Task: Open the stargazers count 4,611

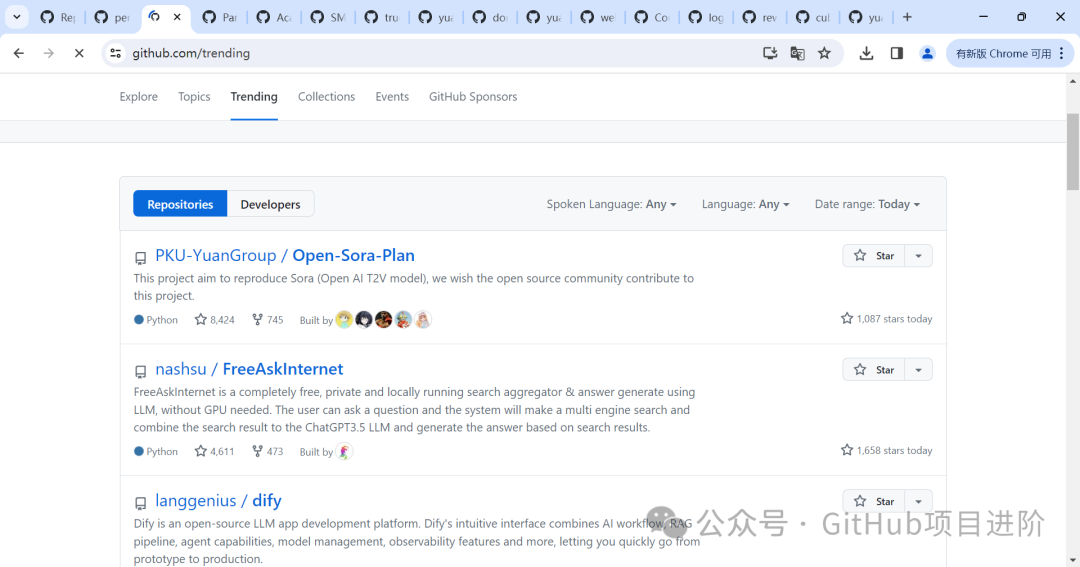Action: tap(214, 451)
